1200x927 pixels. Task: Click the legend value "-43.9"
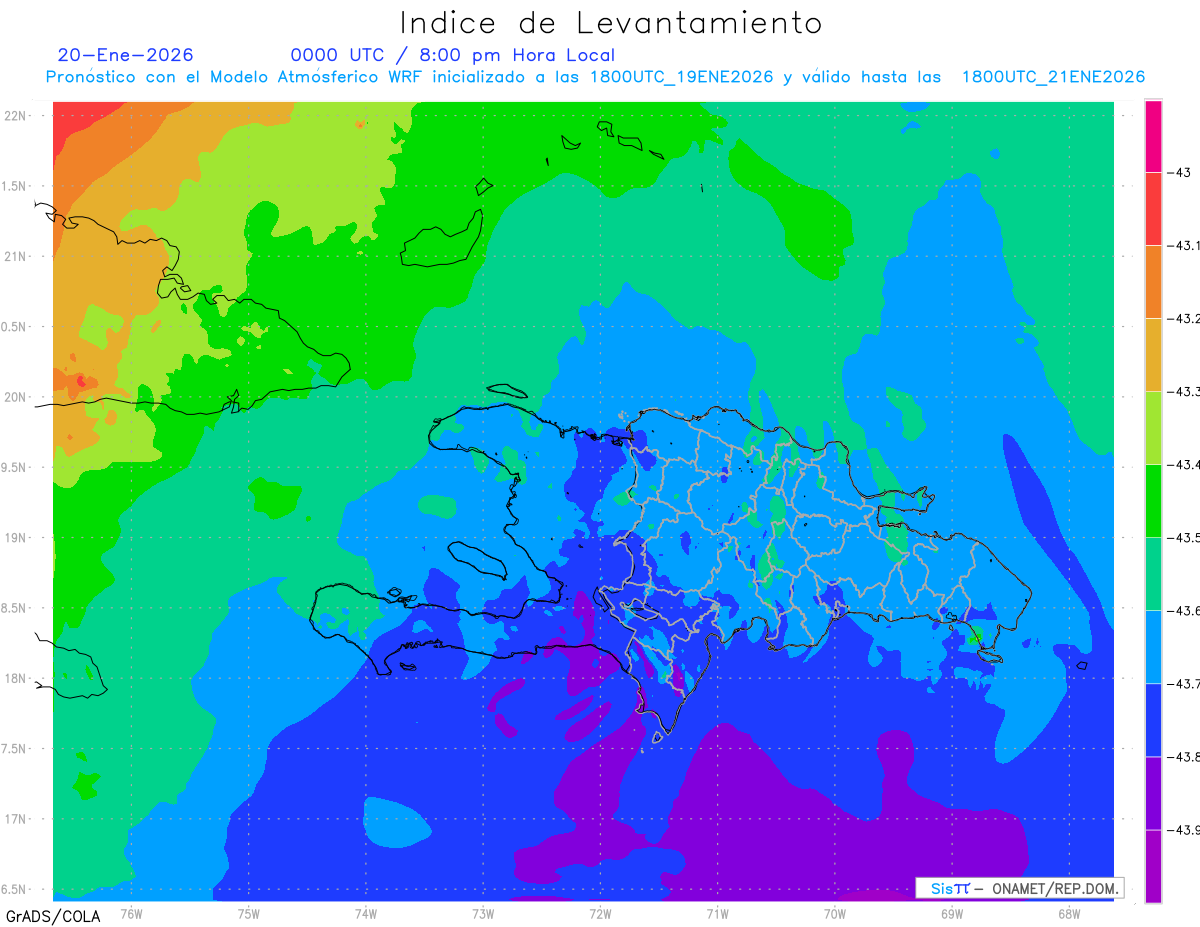(1184, 829)
